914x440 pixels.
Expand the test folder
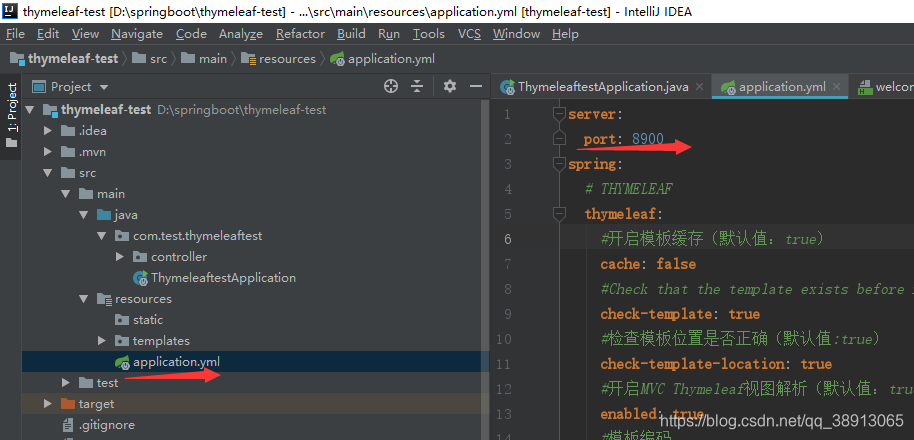coord(66,382)
